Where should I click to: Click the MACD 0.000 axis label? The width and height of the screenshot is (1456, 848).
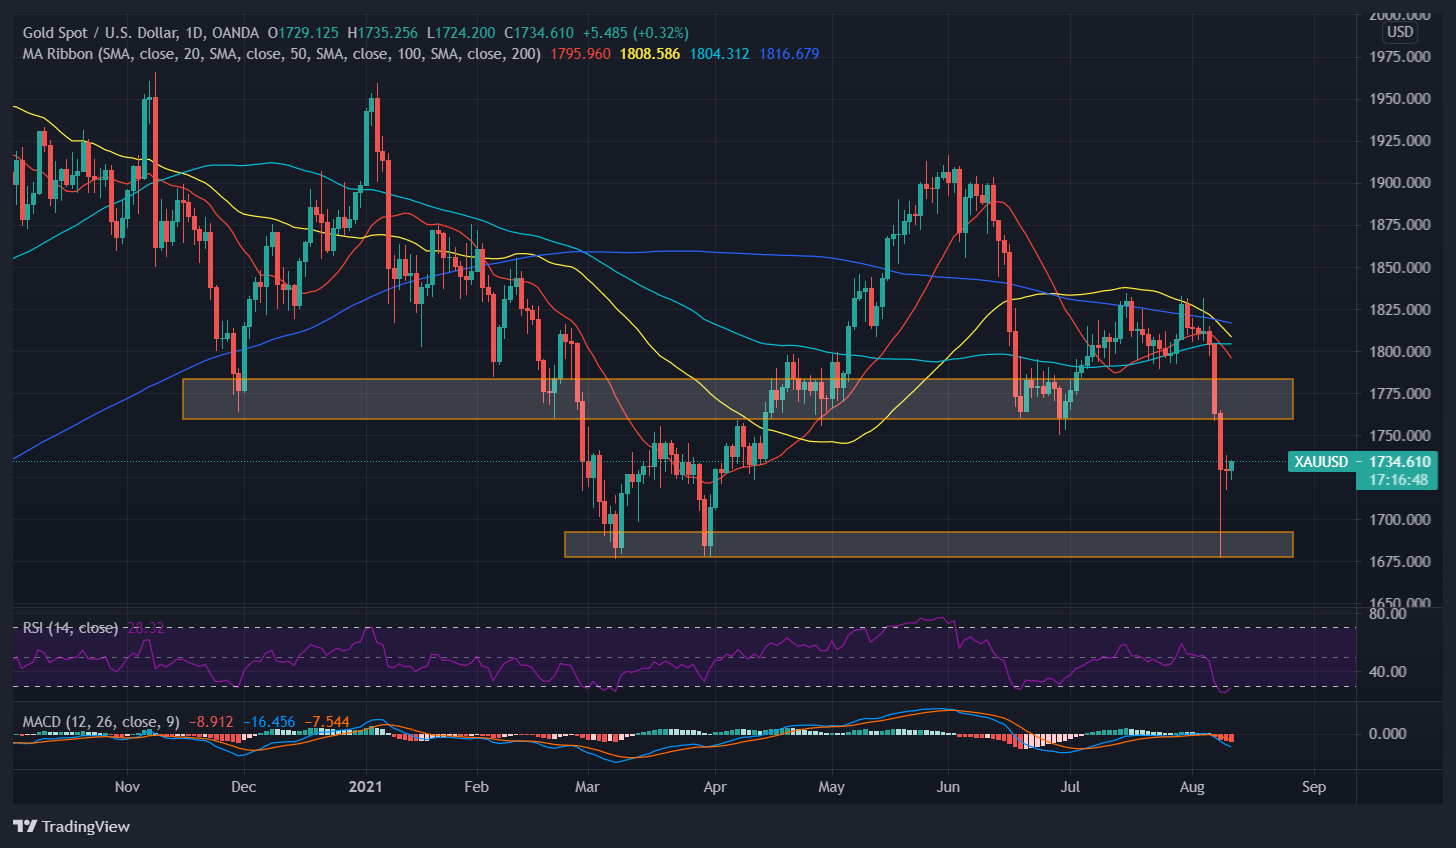(1387, 734)
